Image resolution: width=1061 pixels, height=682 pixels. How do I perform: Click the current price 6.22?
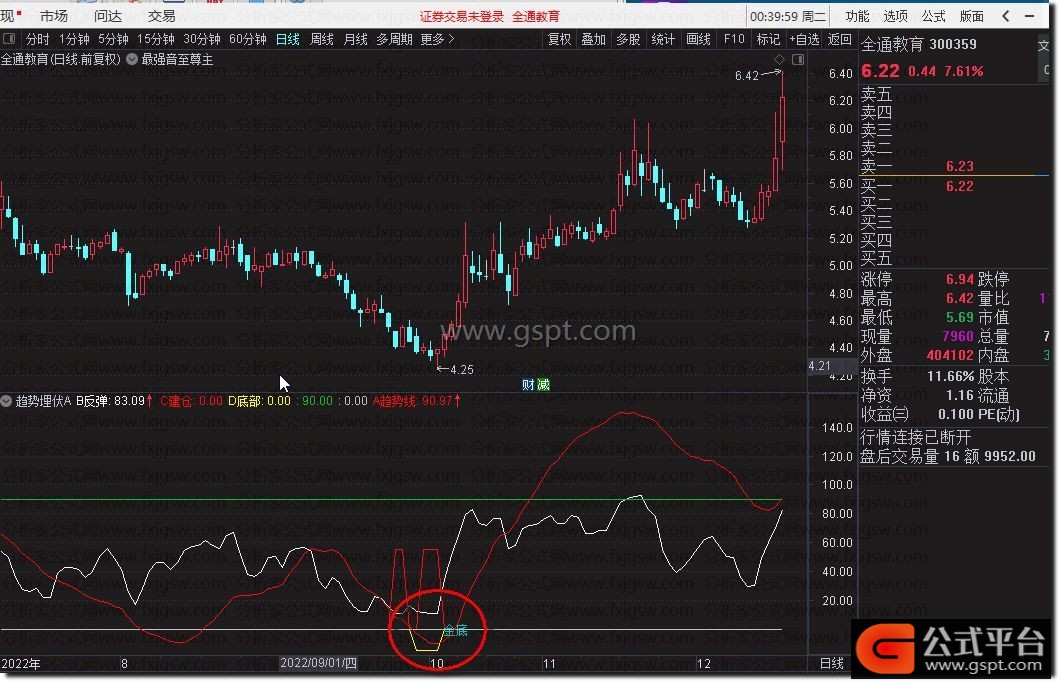tap(880, 70)
